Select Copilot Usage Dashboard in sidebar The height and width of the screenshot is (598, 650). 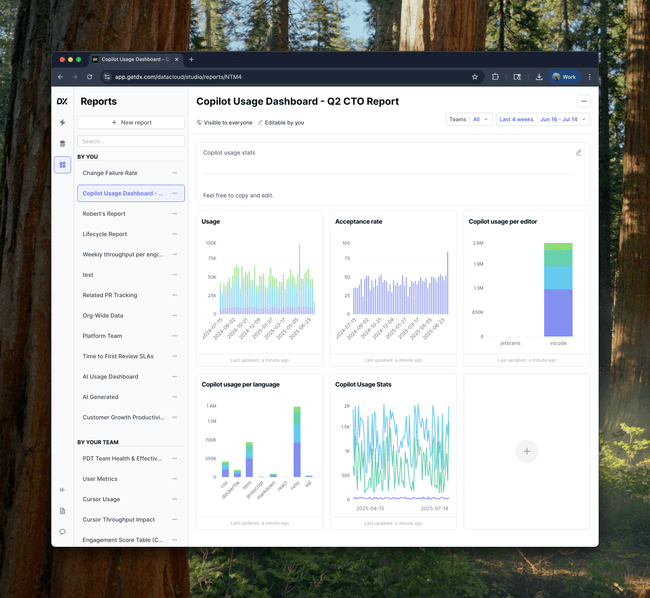click(131, 193)
